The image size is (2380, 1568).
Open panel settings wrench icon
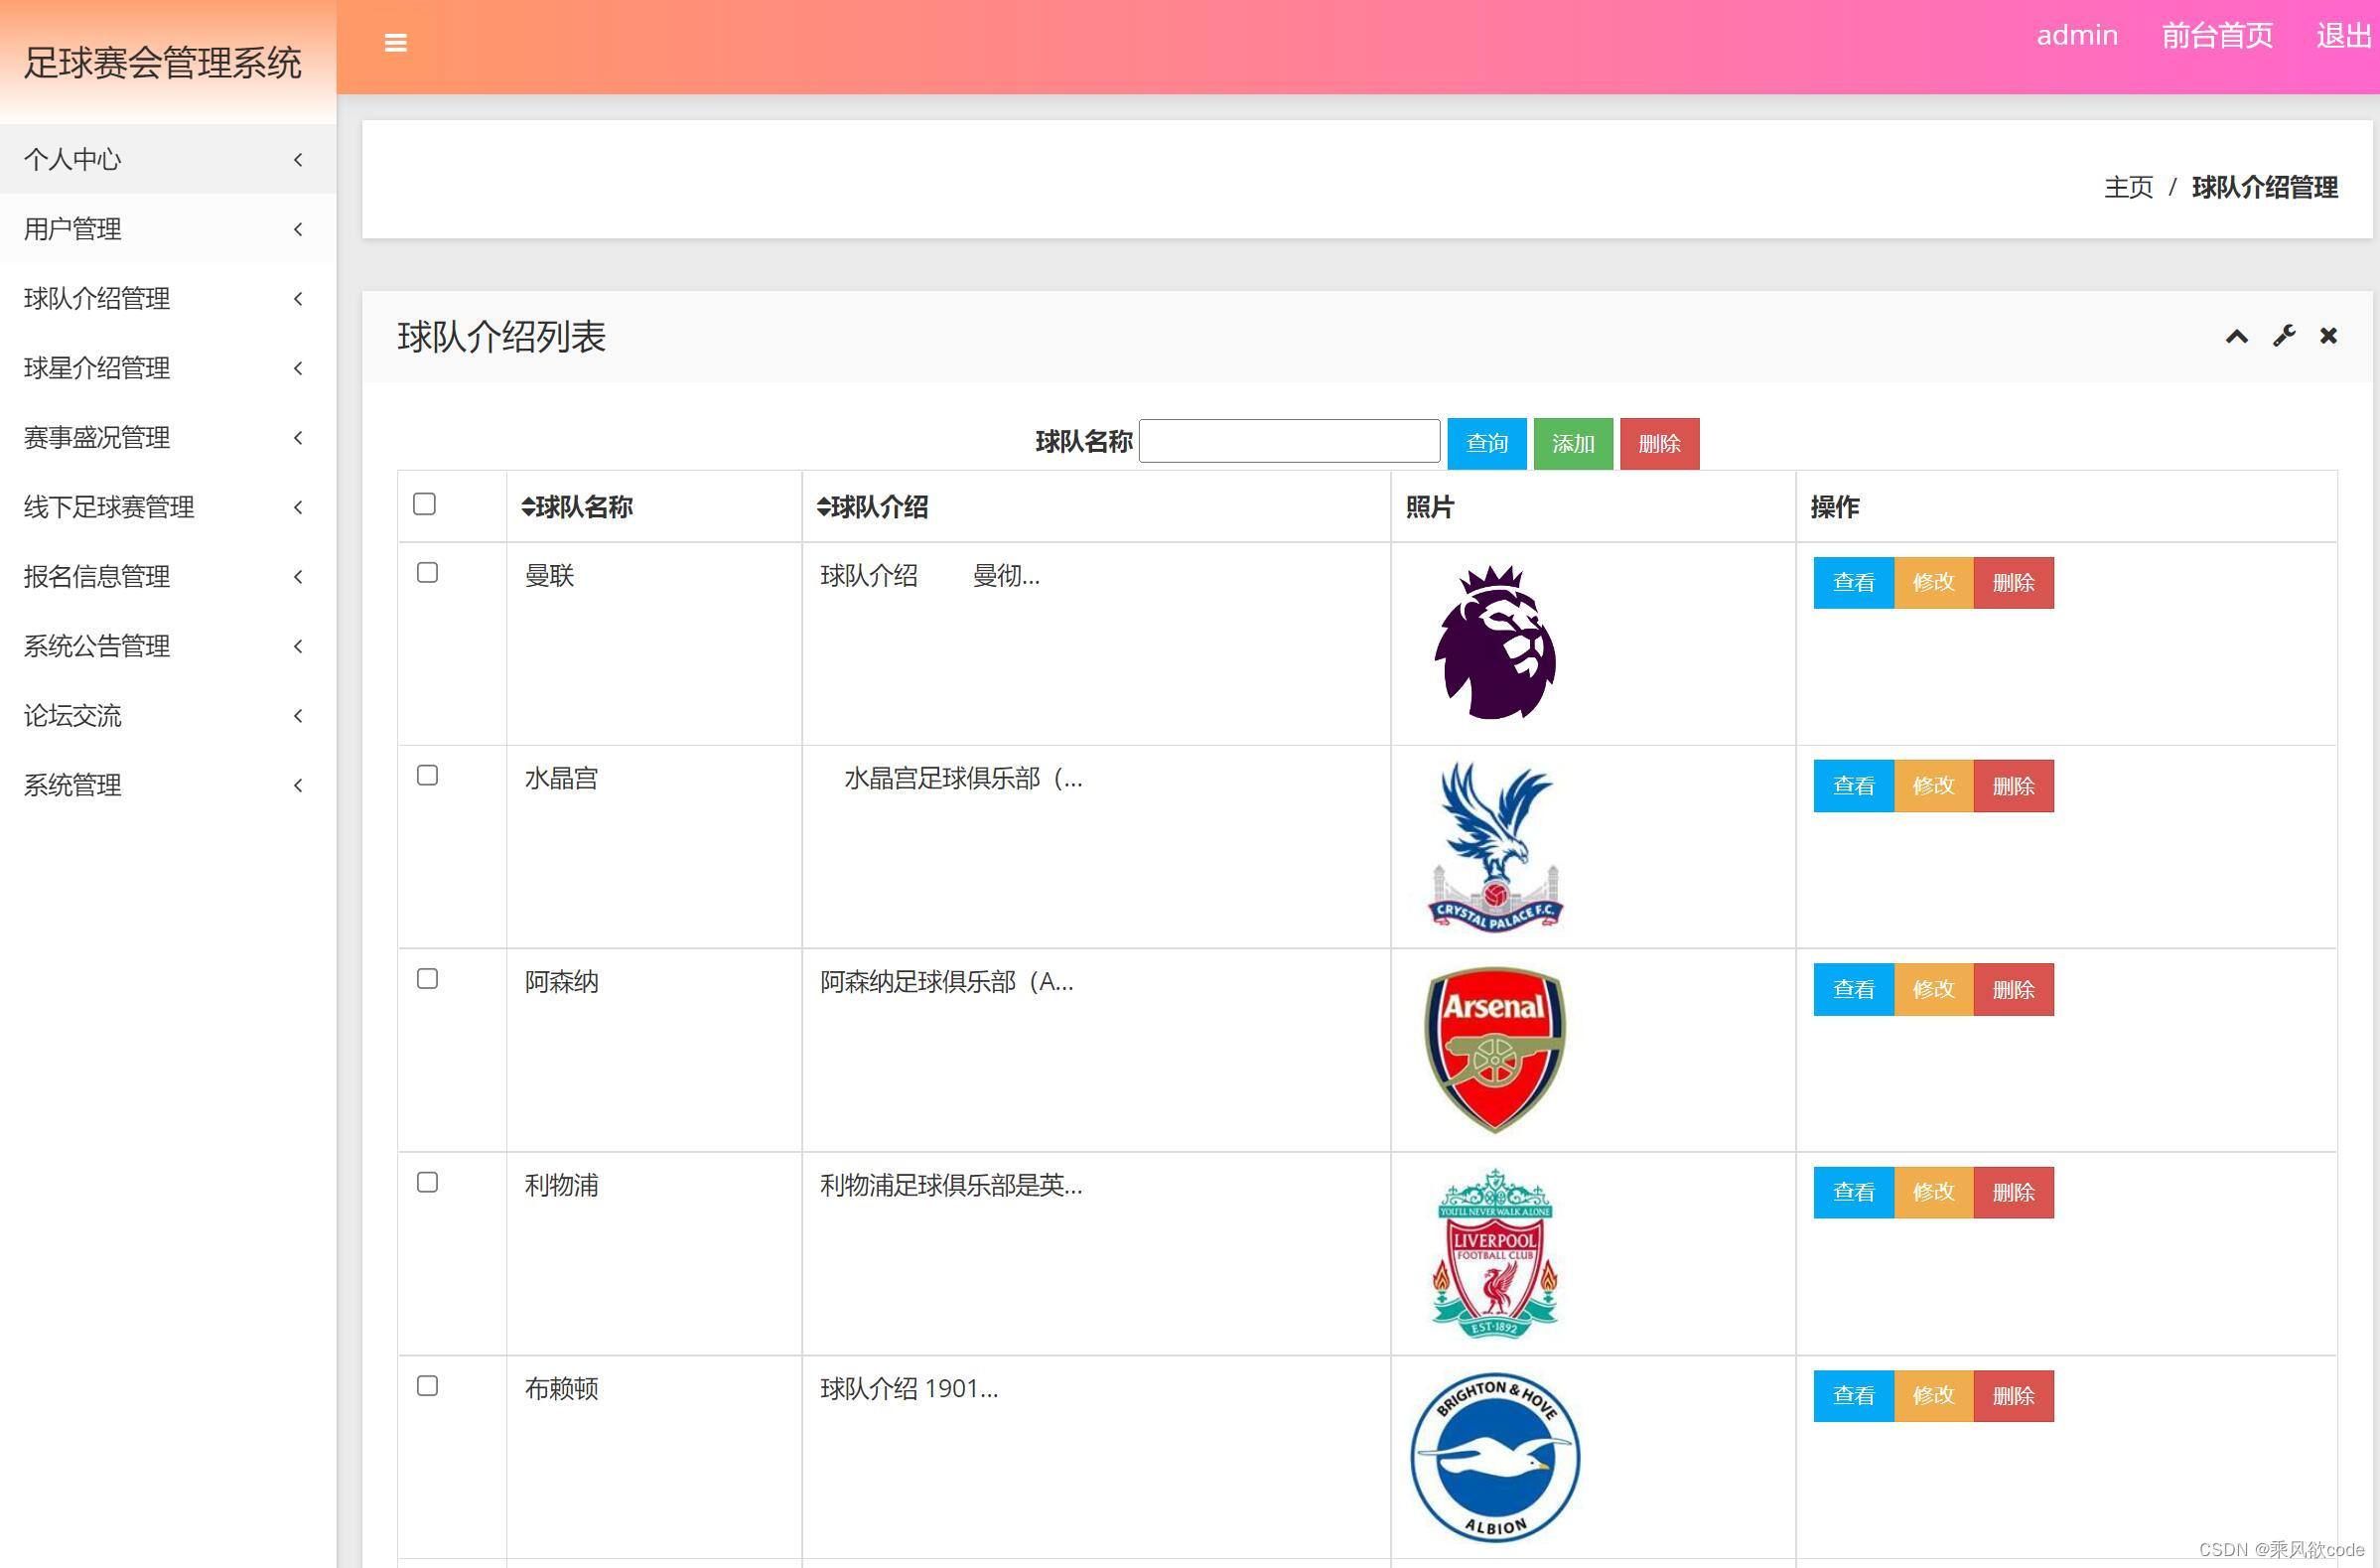pos(2283,336)
